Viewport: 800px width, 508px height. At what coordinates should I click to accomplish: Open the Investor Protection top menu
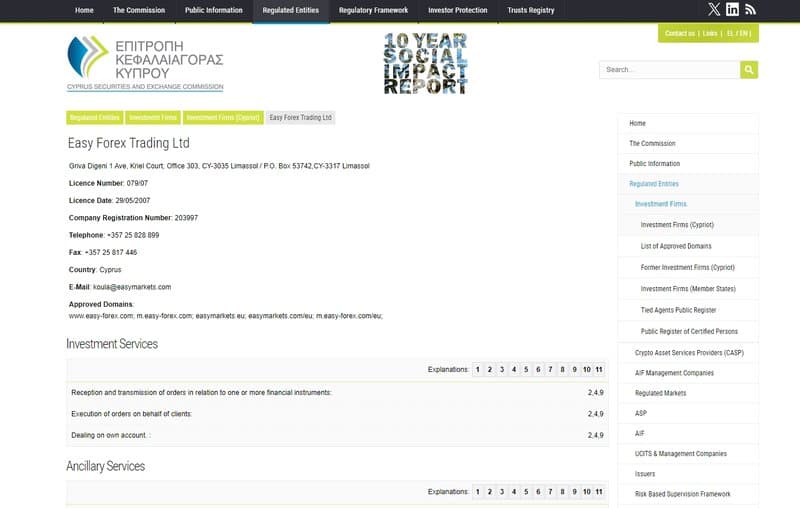pos(458,10)
